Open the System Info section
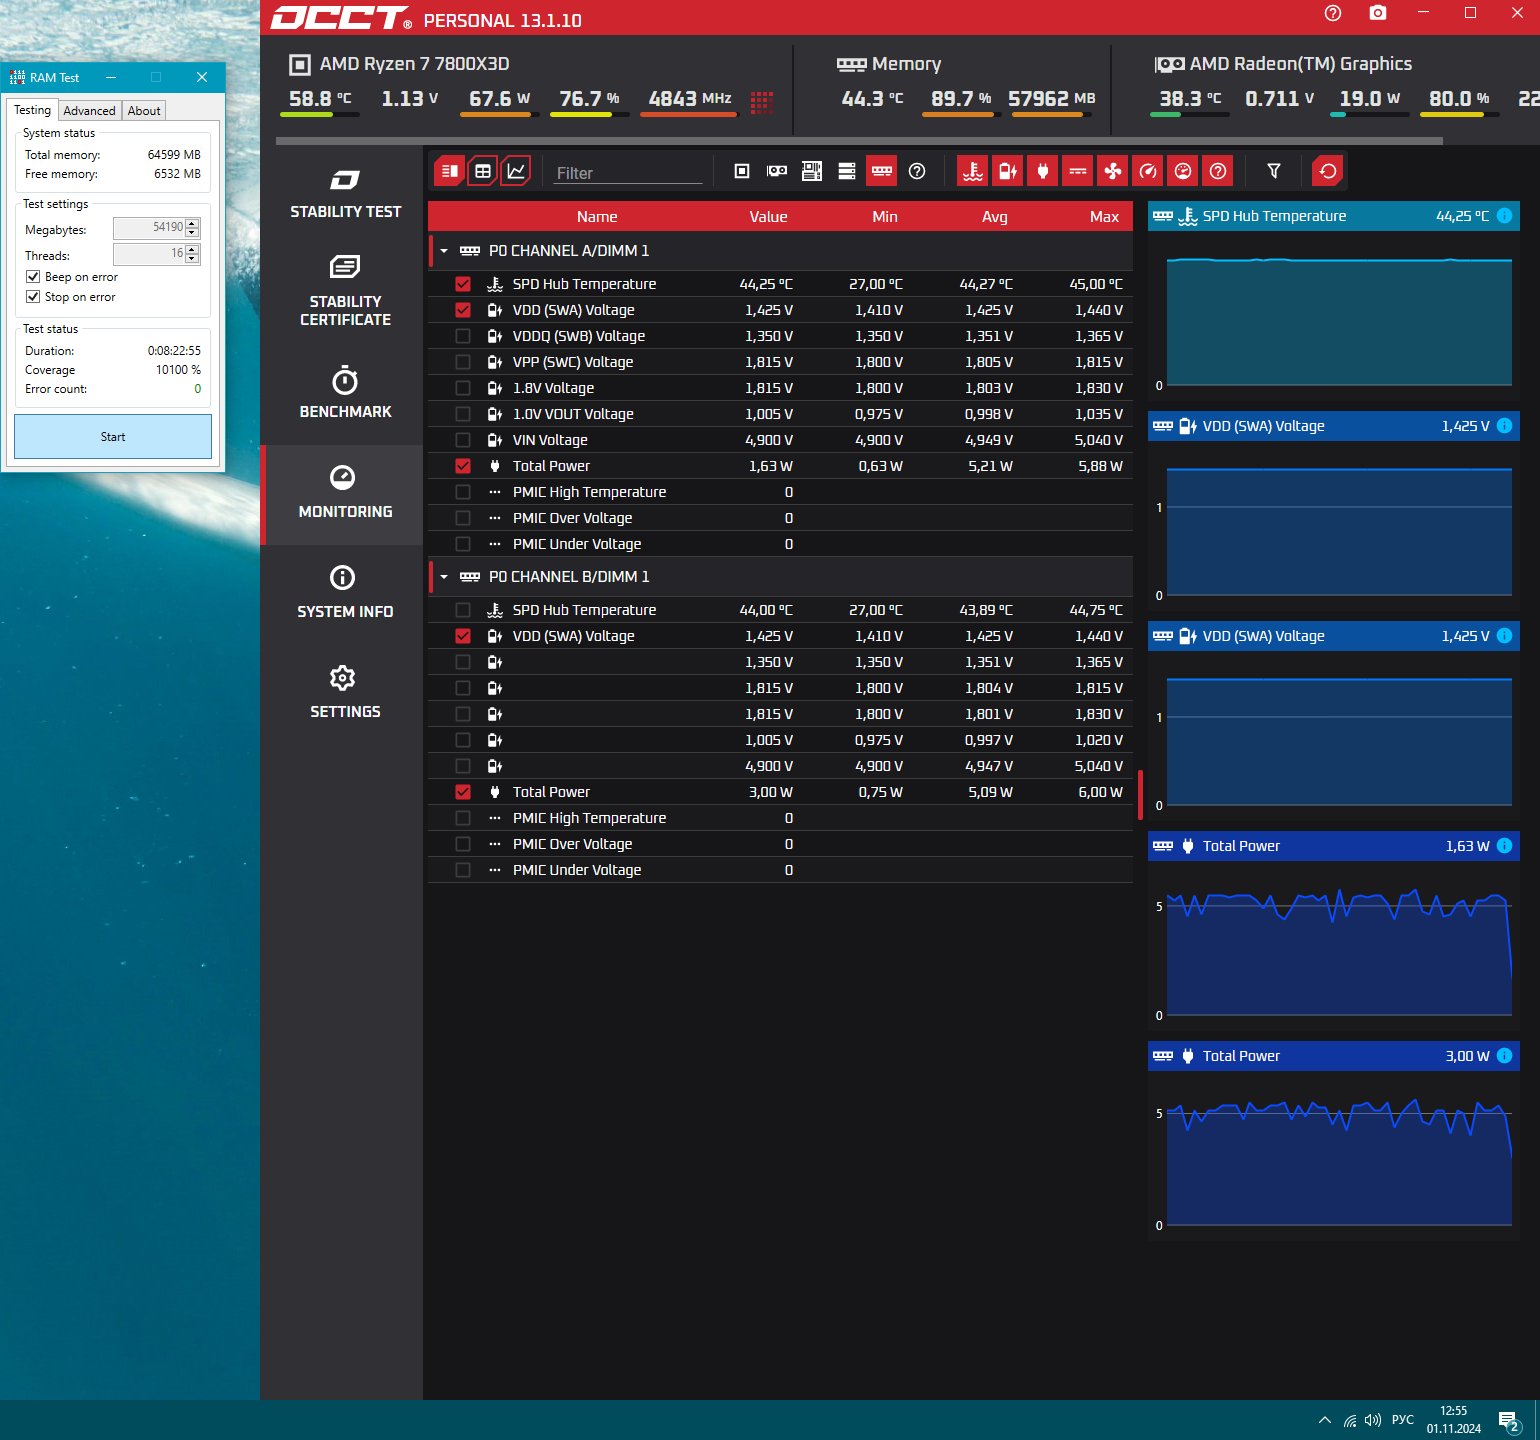The height and width of the screenshot is (1440, 1540). coord(345,593)
